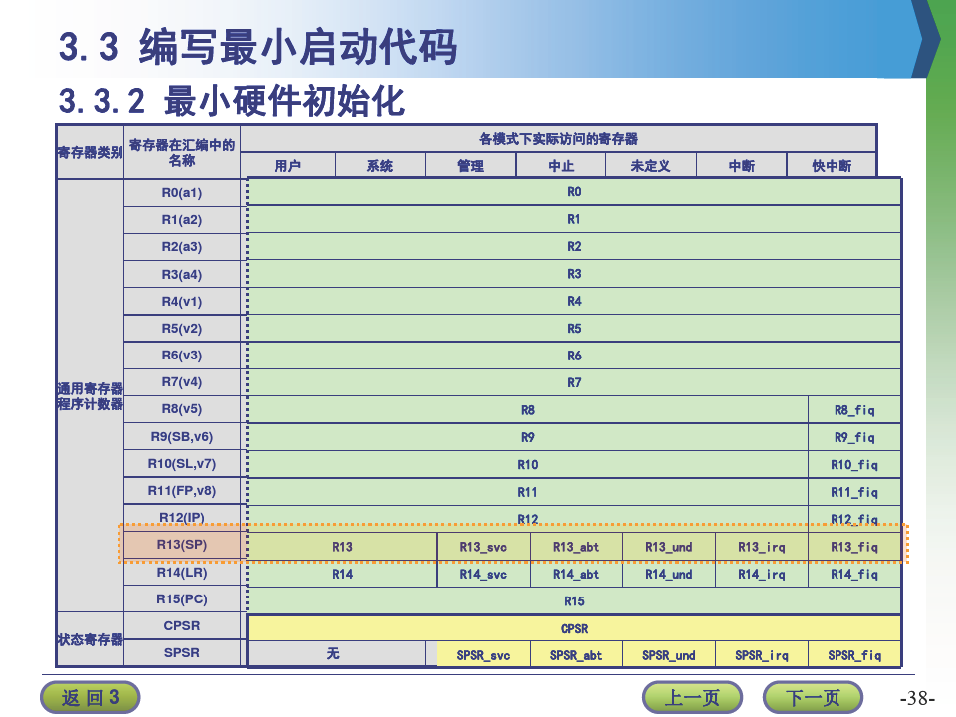Click the wide green R4 cell

(x=574, y=301)
